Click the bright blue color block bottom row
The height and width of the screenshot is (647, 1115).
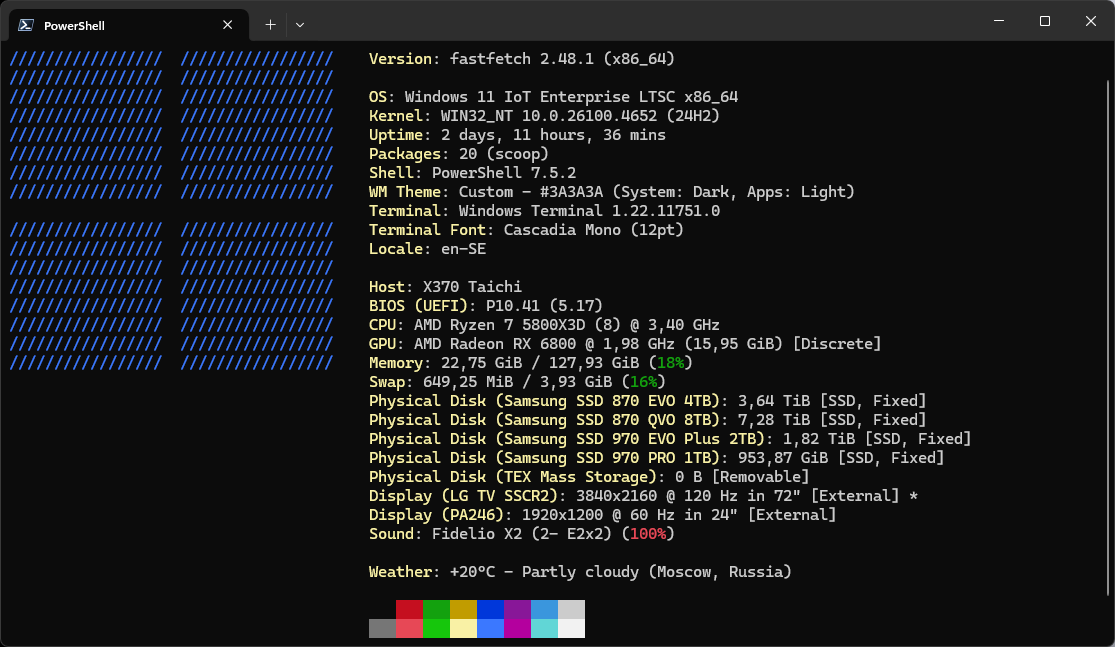point(491,629)
